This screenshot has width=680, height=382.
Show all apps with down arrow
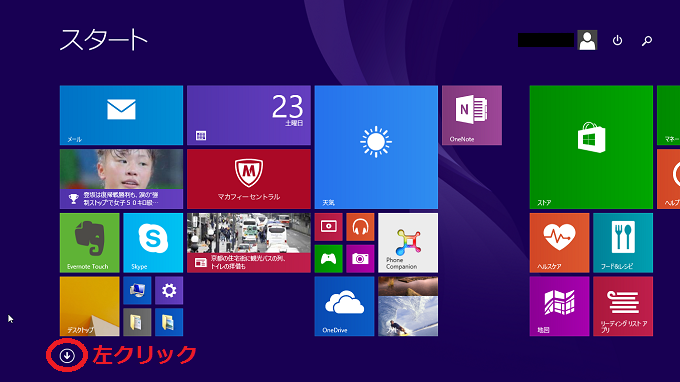point(67,356)
